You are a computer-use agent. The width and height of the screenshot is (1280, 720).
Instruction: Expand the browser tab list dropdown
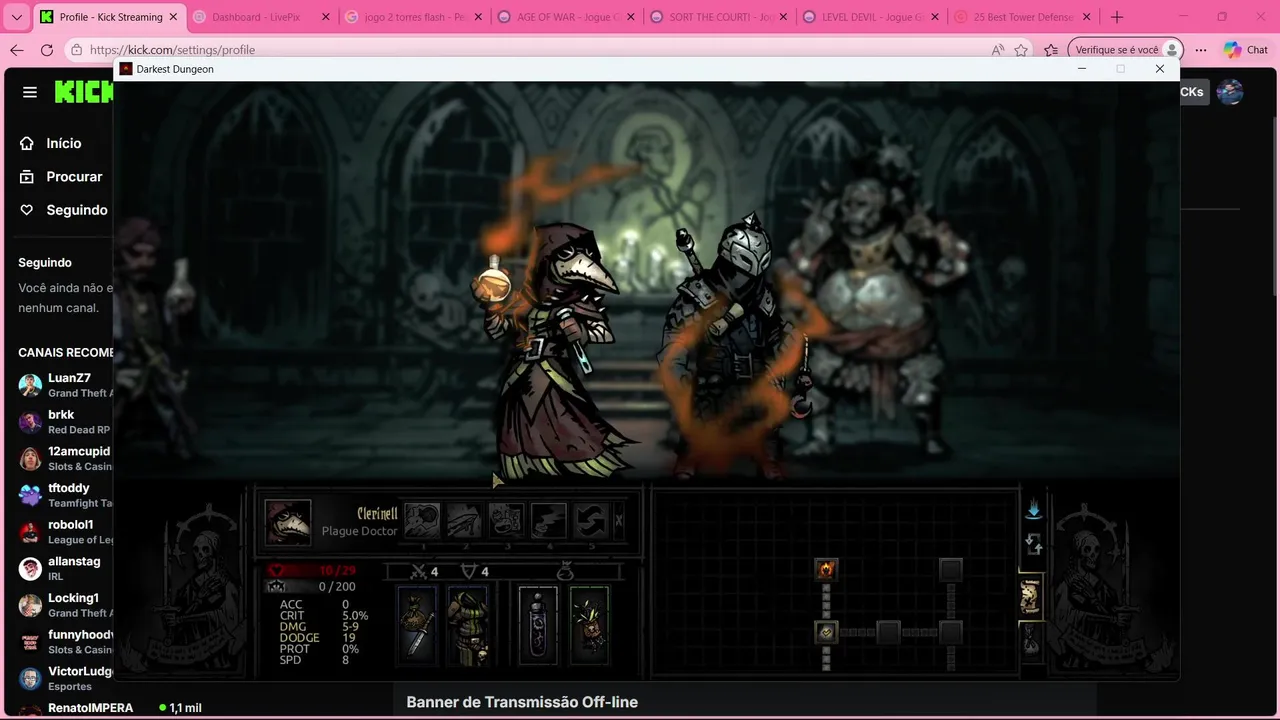point(16,17)
